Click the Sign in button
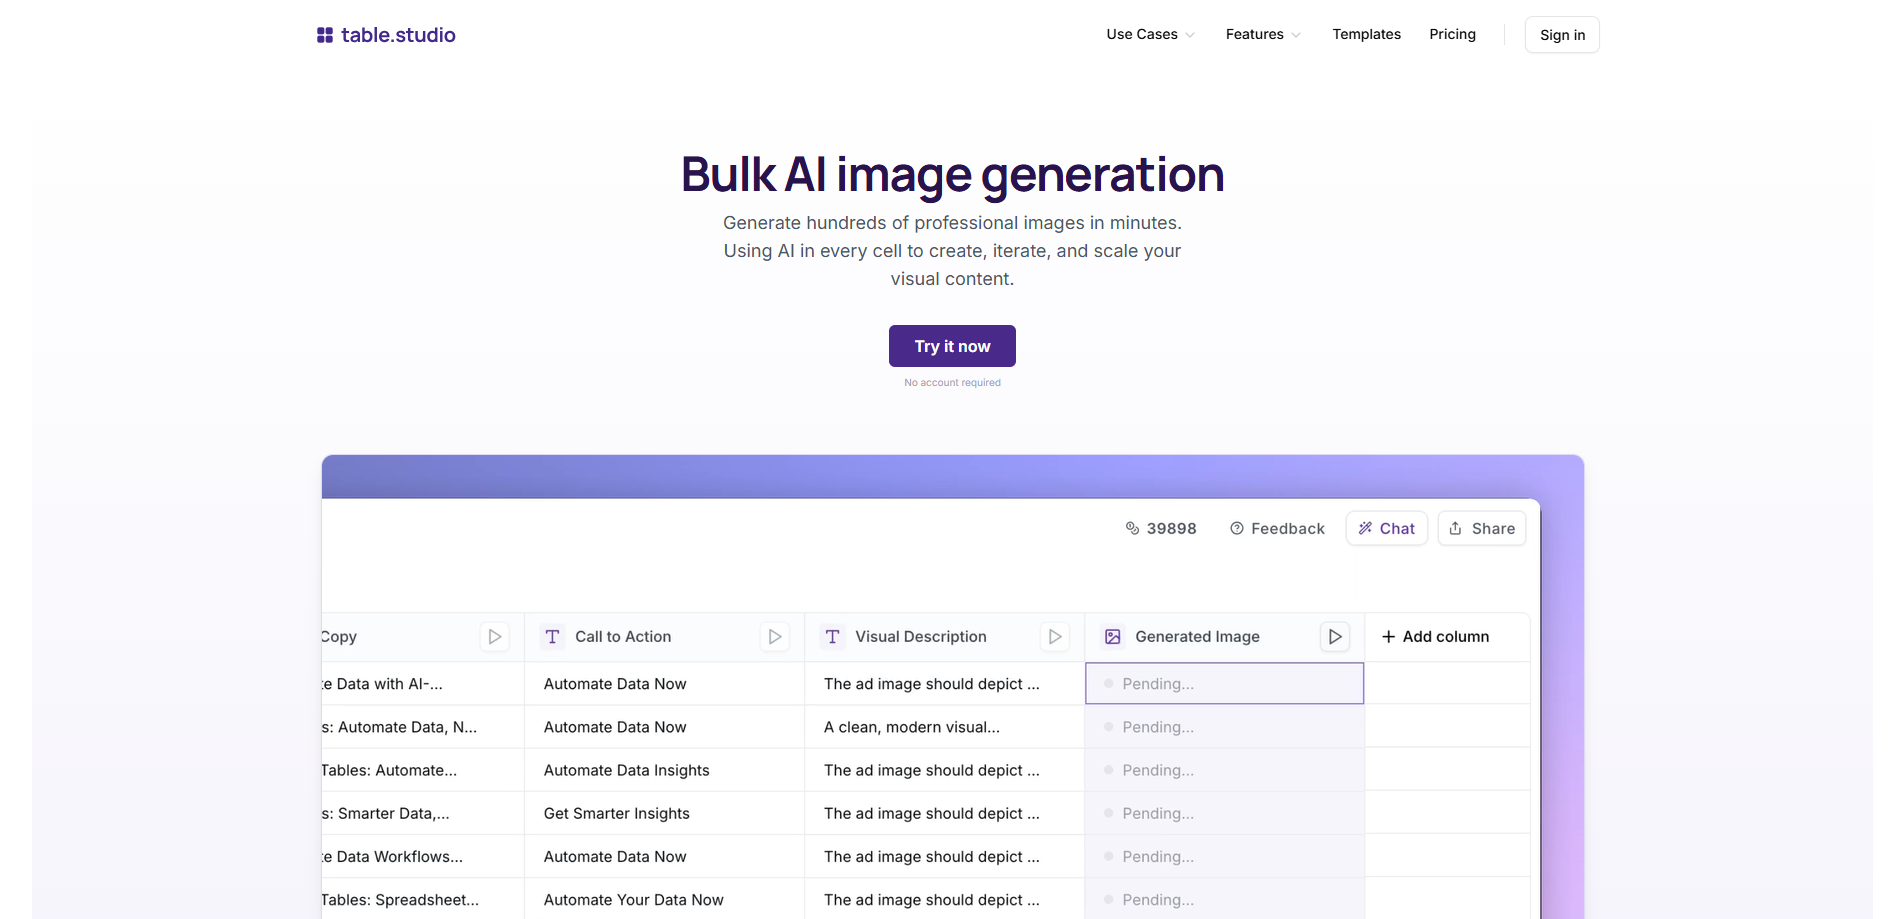The image size is (1901, 919). coord(1561,34)
